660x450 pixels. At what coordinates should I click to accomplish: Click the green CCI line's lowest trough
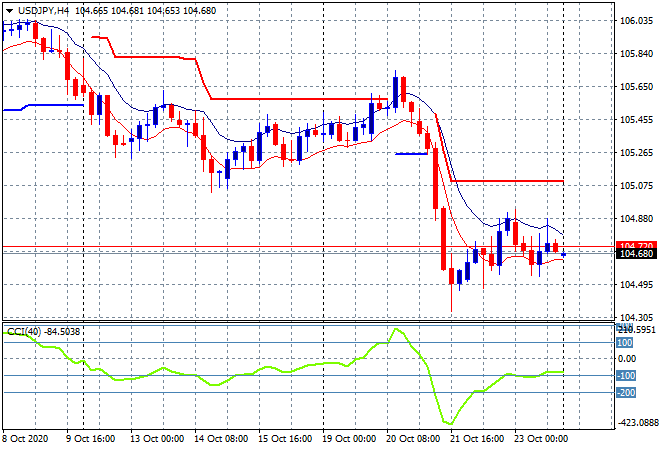click(x=450, y=423)
